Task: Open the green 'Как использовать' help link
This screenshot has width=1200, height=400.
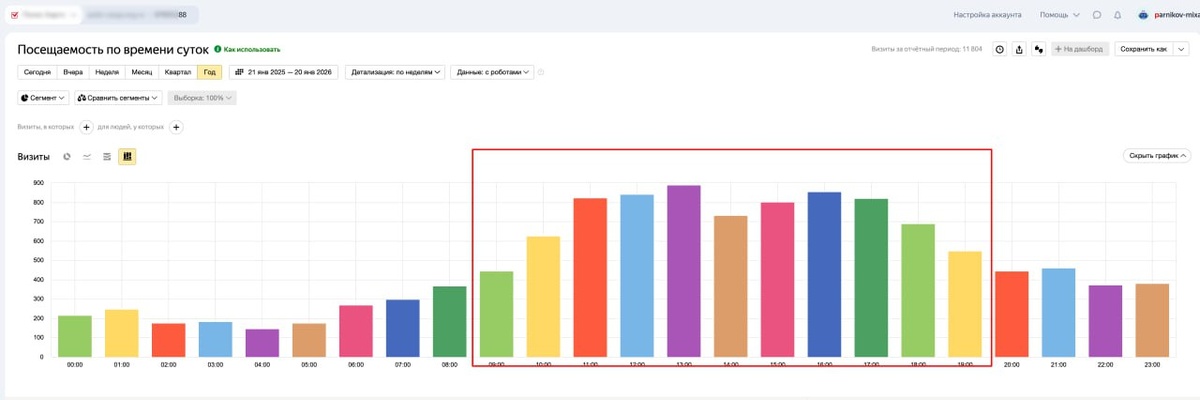Action: click(247, 49)
